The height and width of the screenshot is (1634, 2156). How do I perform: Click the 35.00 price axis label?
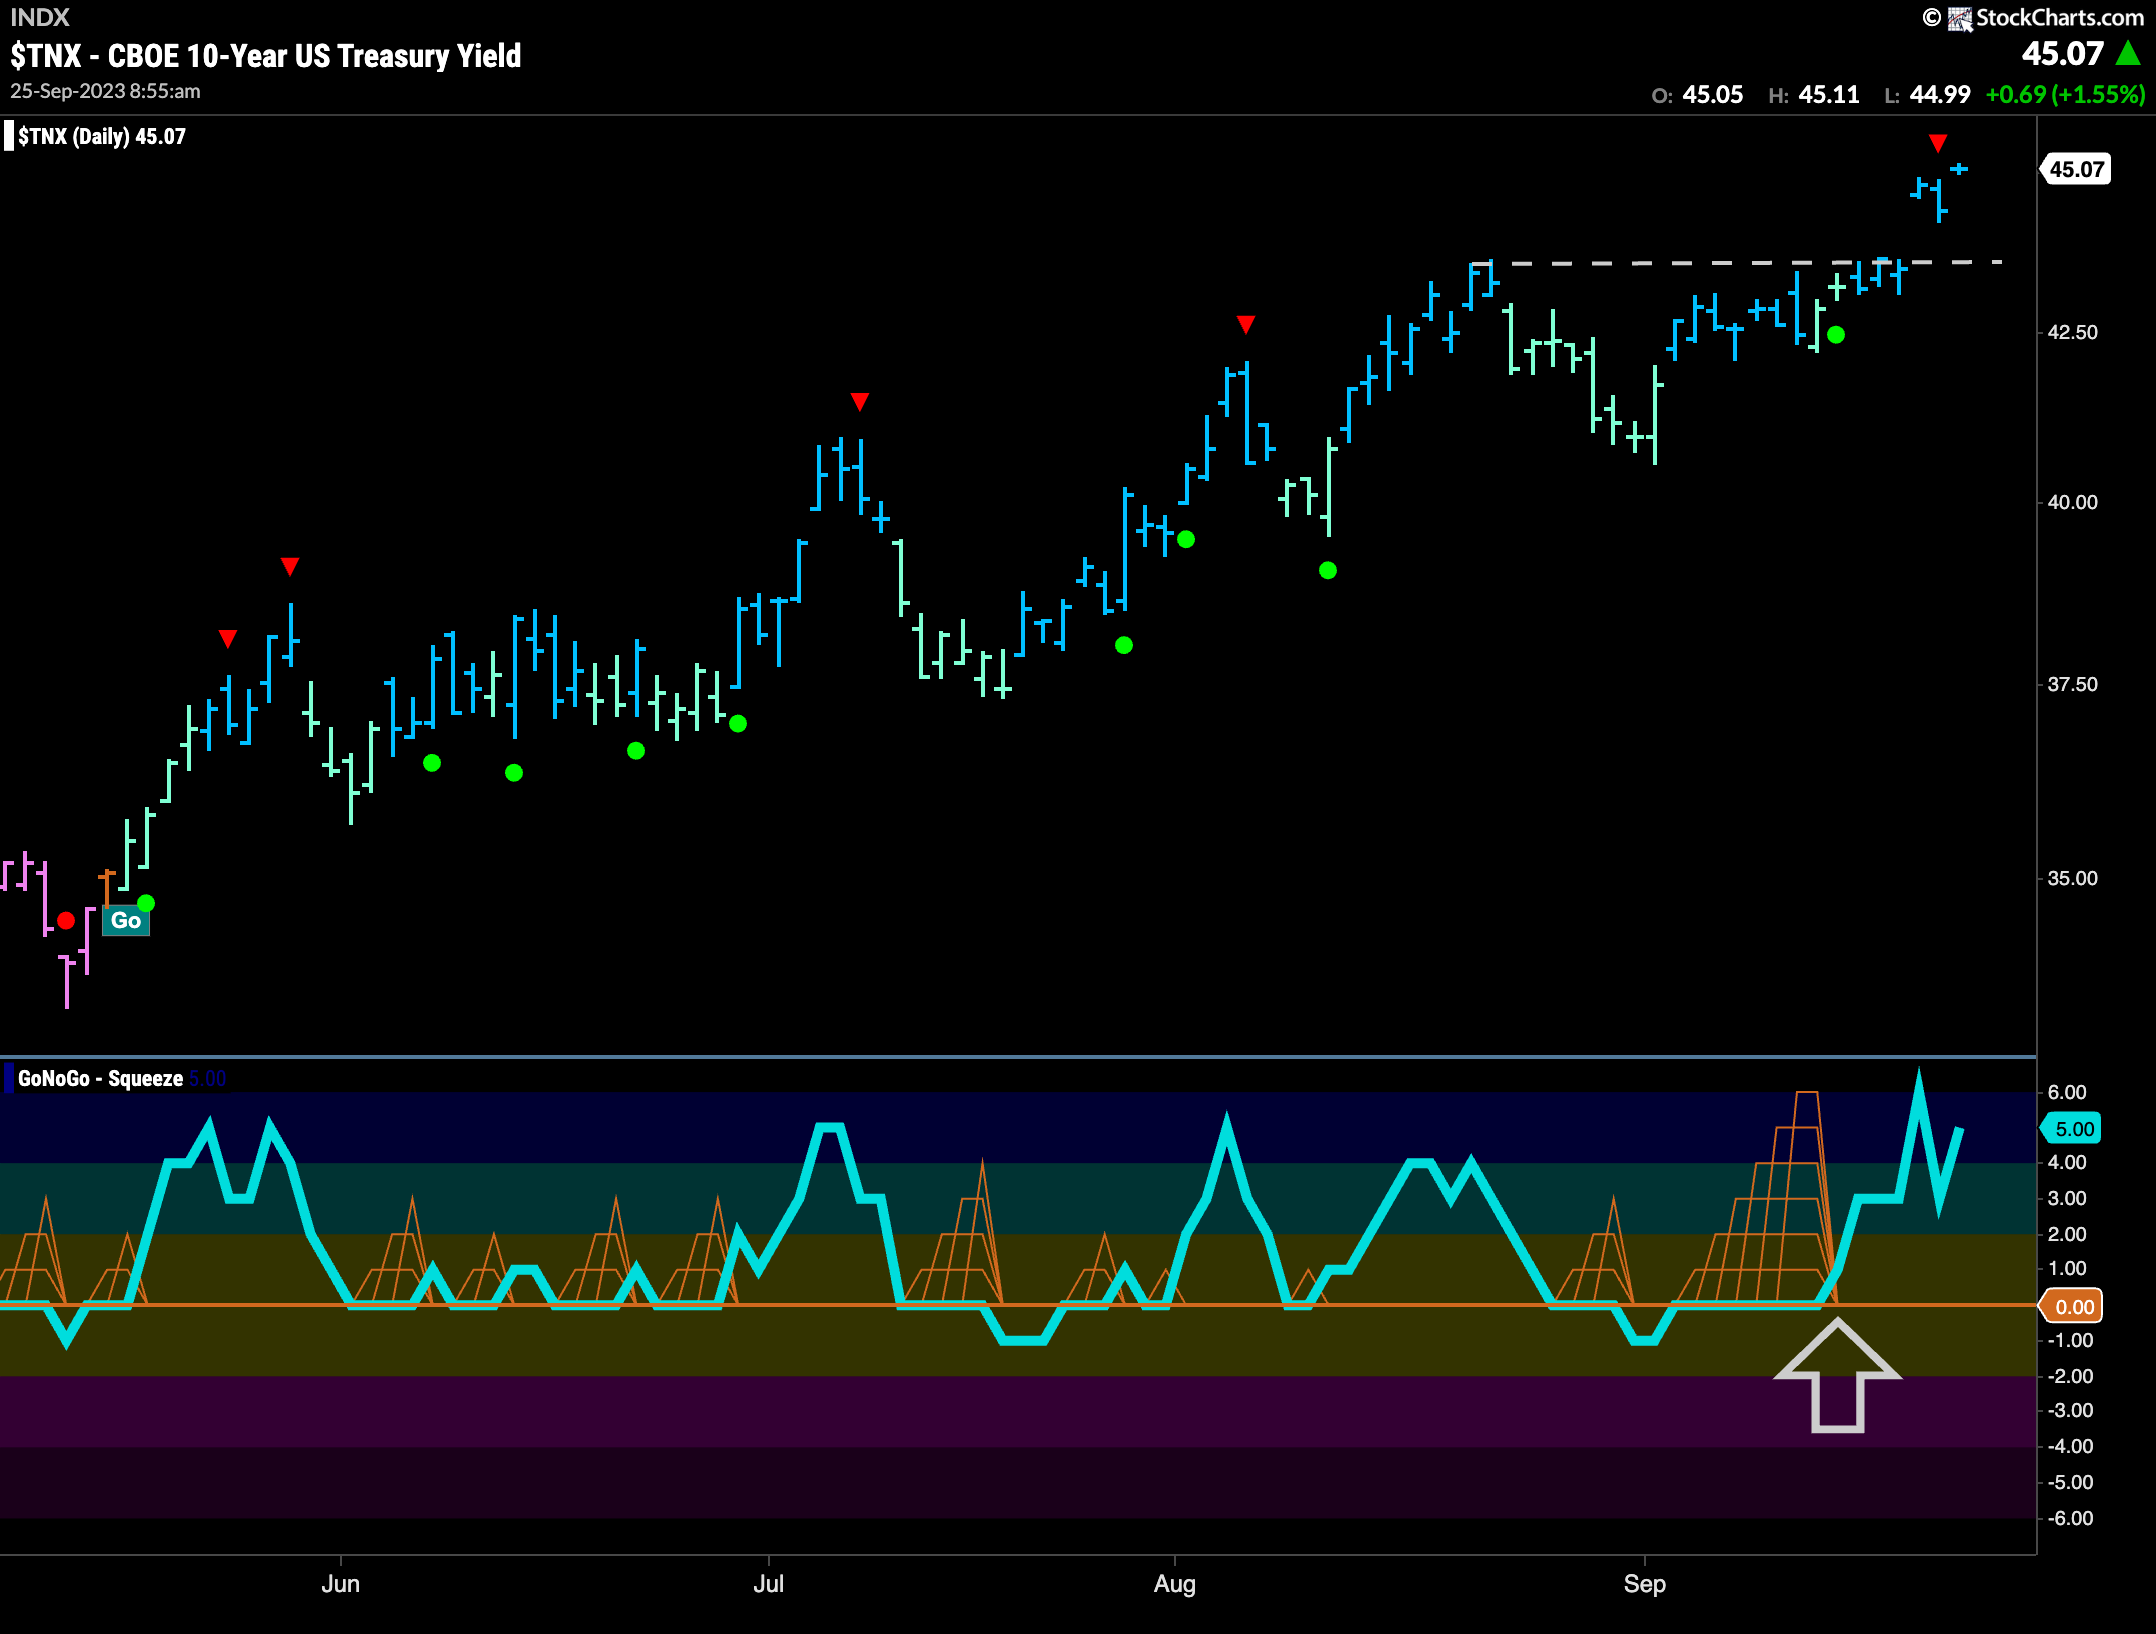click(x=2072, y=878)
